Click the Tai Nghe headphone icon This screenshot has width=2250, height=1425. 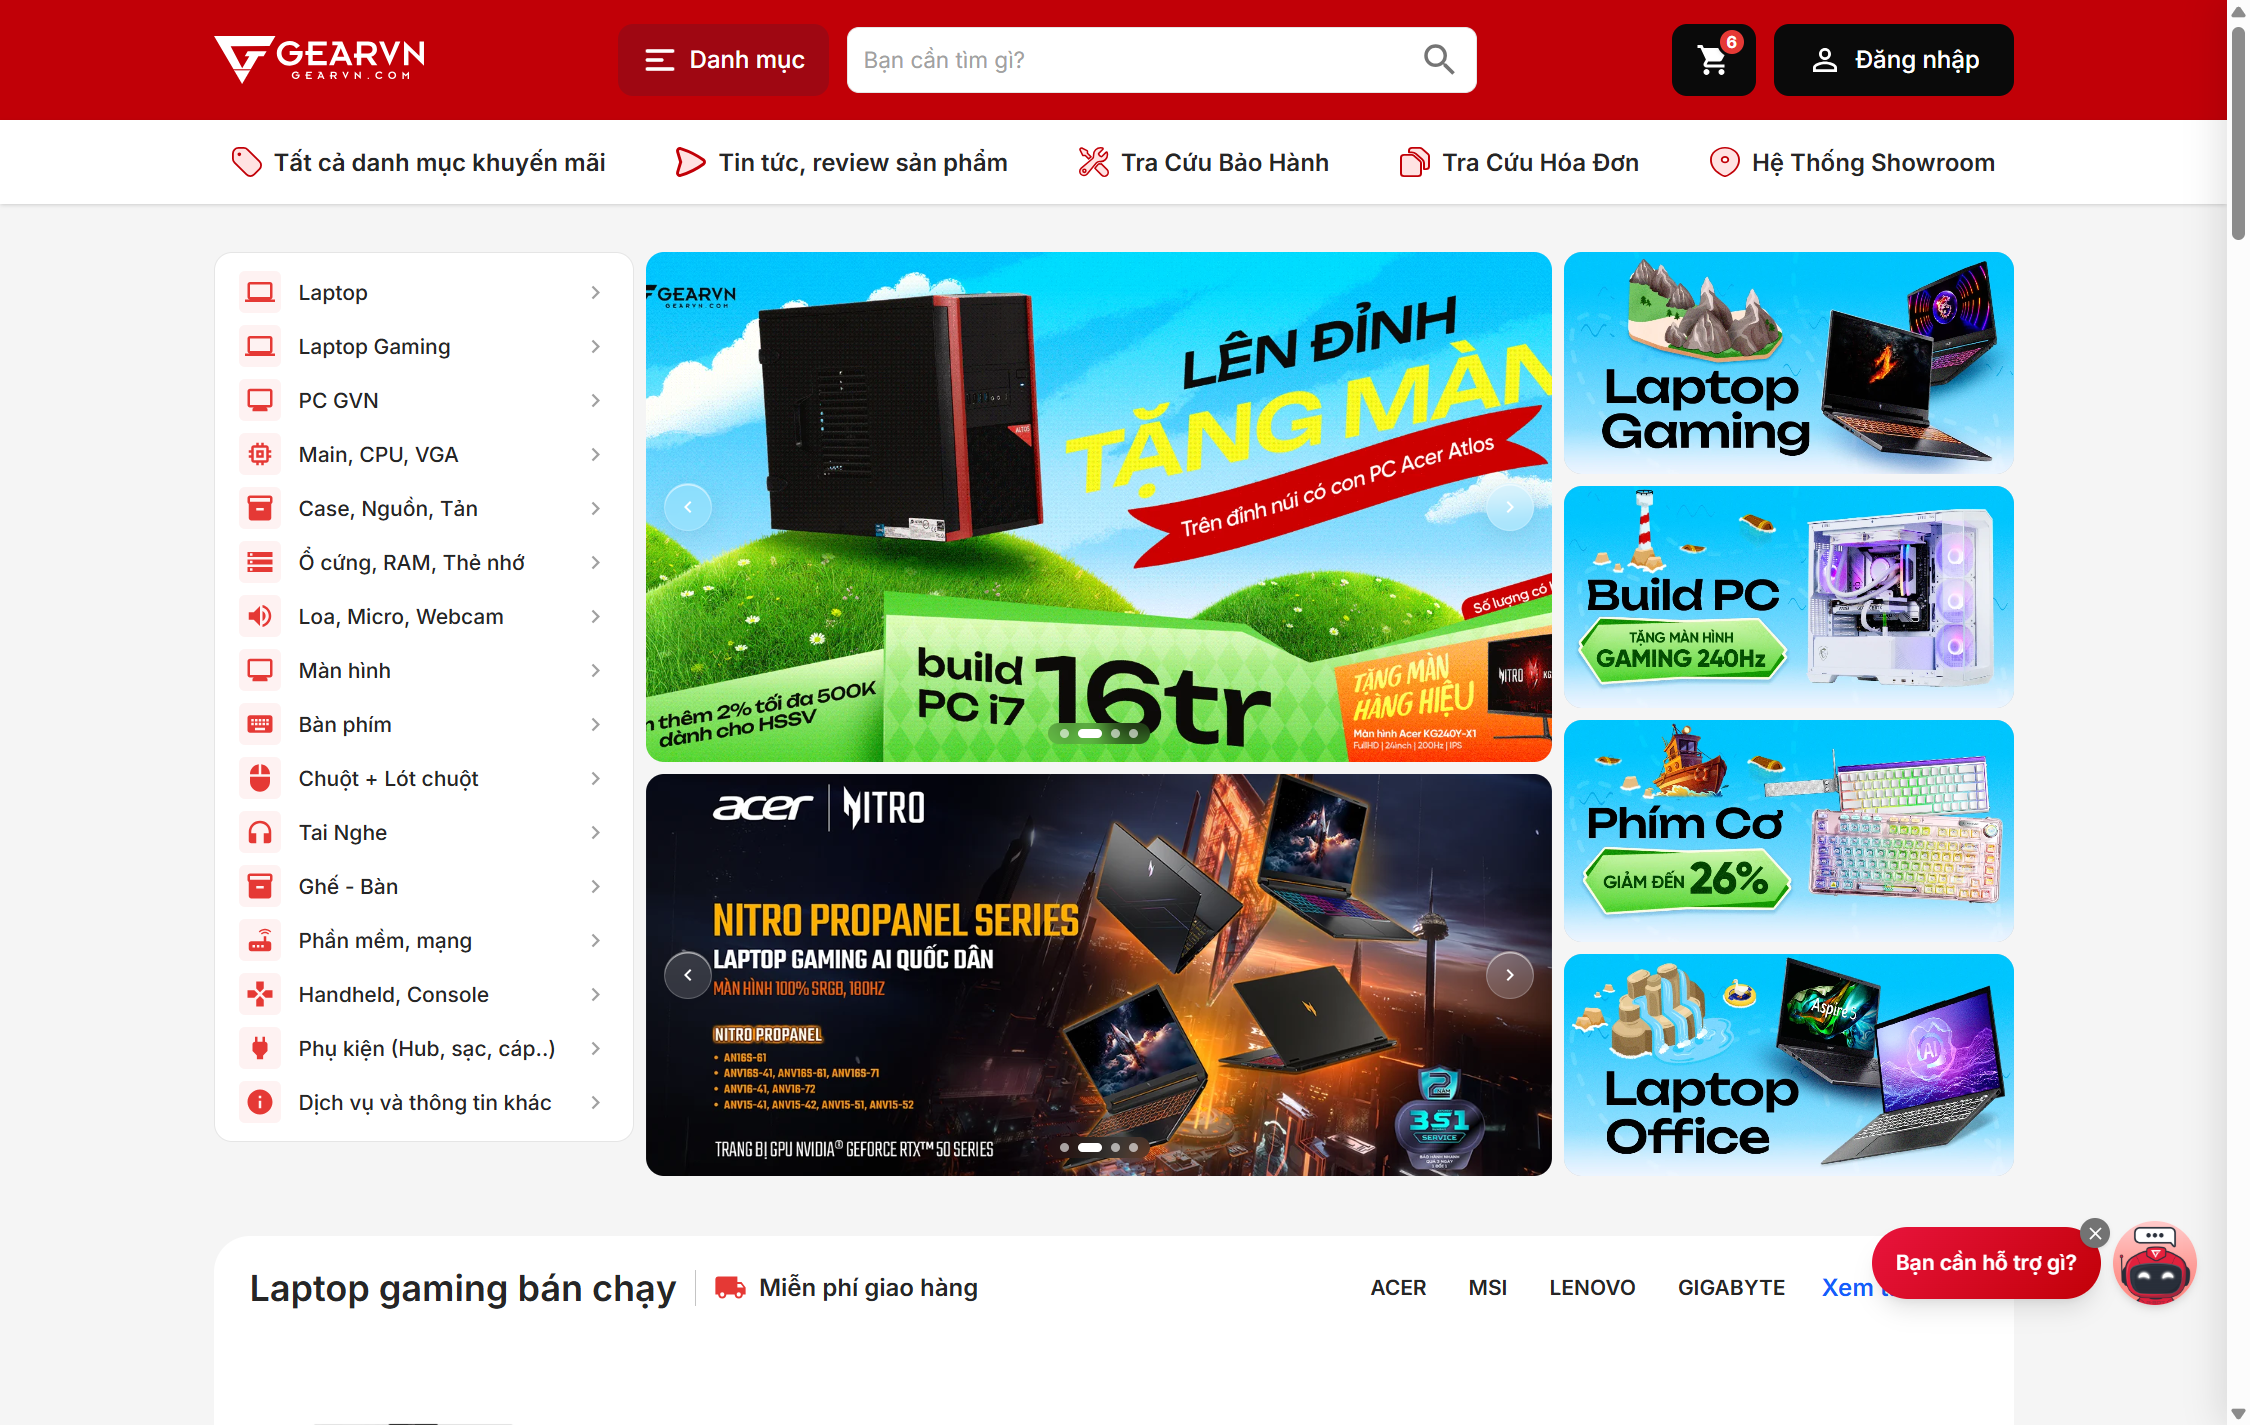[x=260, y=832]
